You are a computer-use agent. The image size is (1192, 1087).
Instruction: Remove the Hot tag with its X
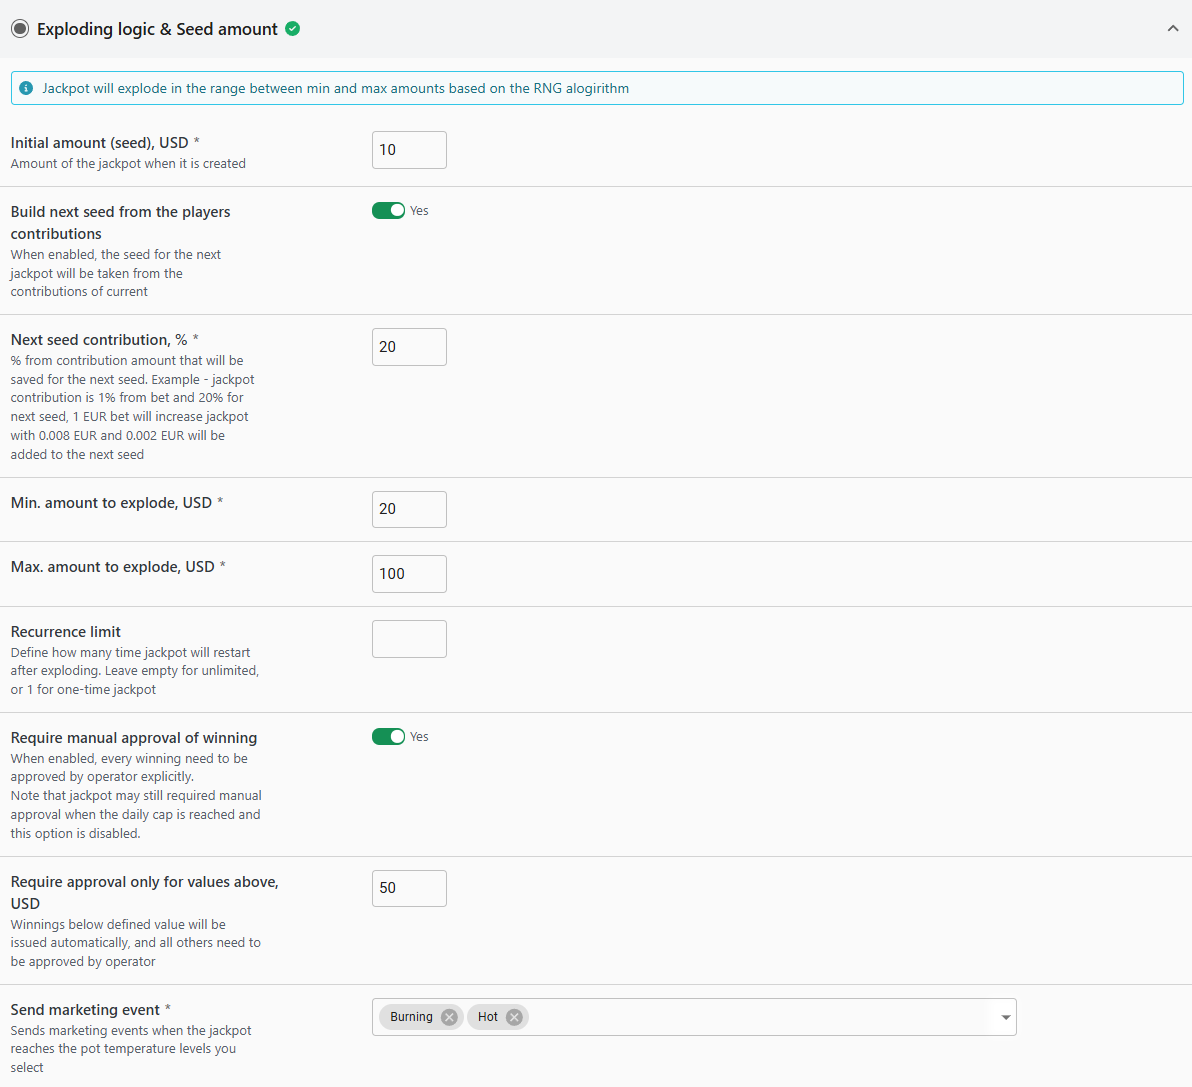pyautogui.click(x=514, y=1017)
